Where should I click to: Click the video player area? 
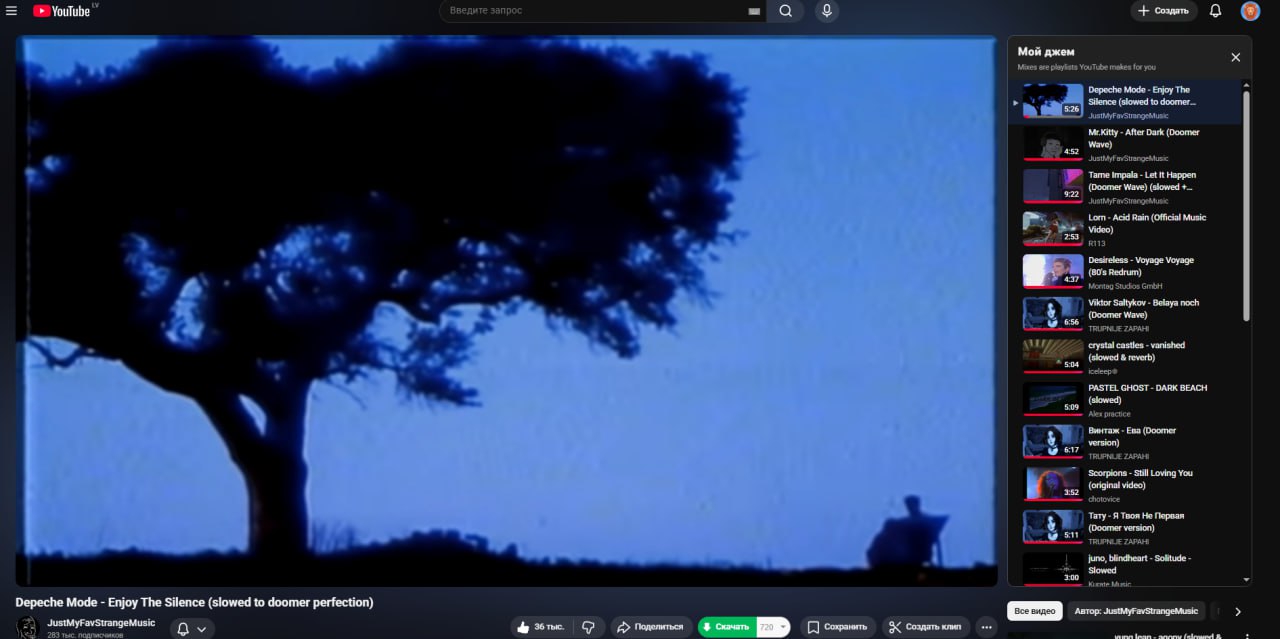pos(506,311)
